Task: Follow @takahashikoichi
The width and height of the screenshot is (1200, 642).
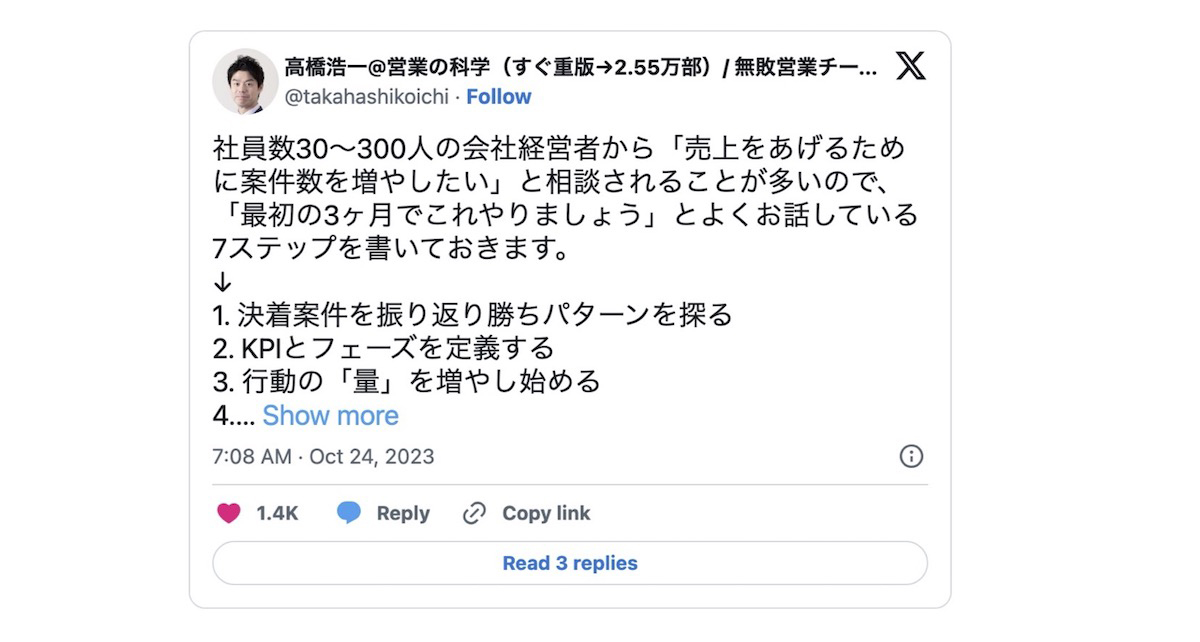Action: point(499,97)
